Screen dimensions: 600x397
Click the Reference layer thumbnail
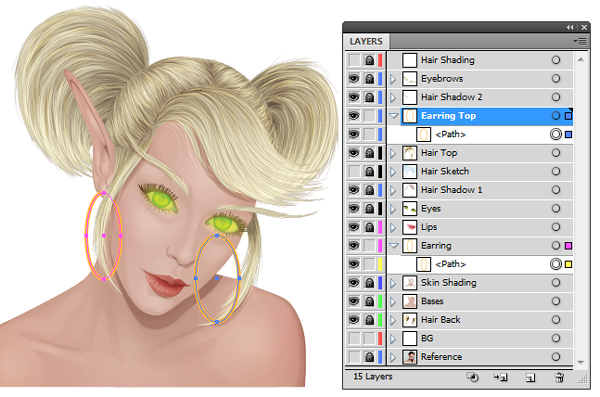point(410,357)
